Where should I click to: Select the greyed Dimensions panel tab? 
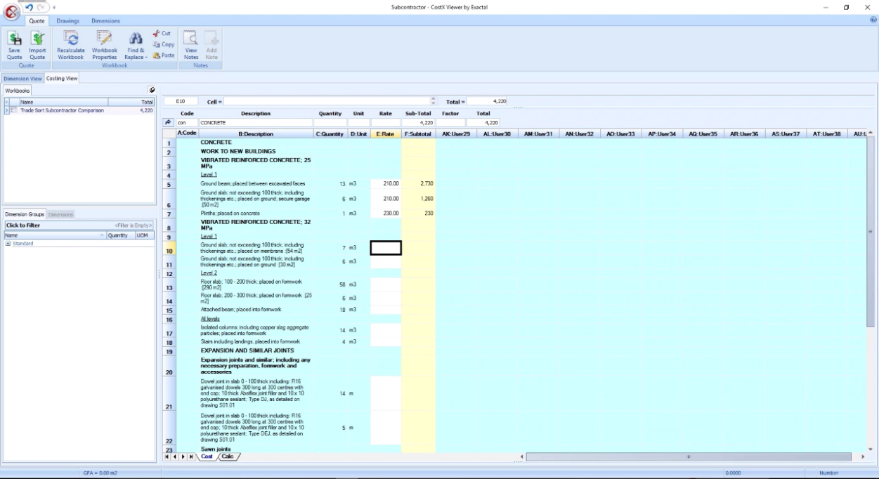click(x=61, y=214)
